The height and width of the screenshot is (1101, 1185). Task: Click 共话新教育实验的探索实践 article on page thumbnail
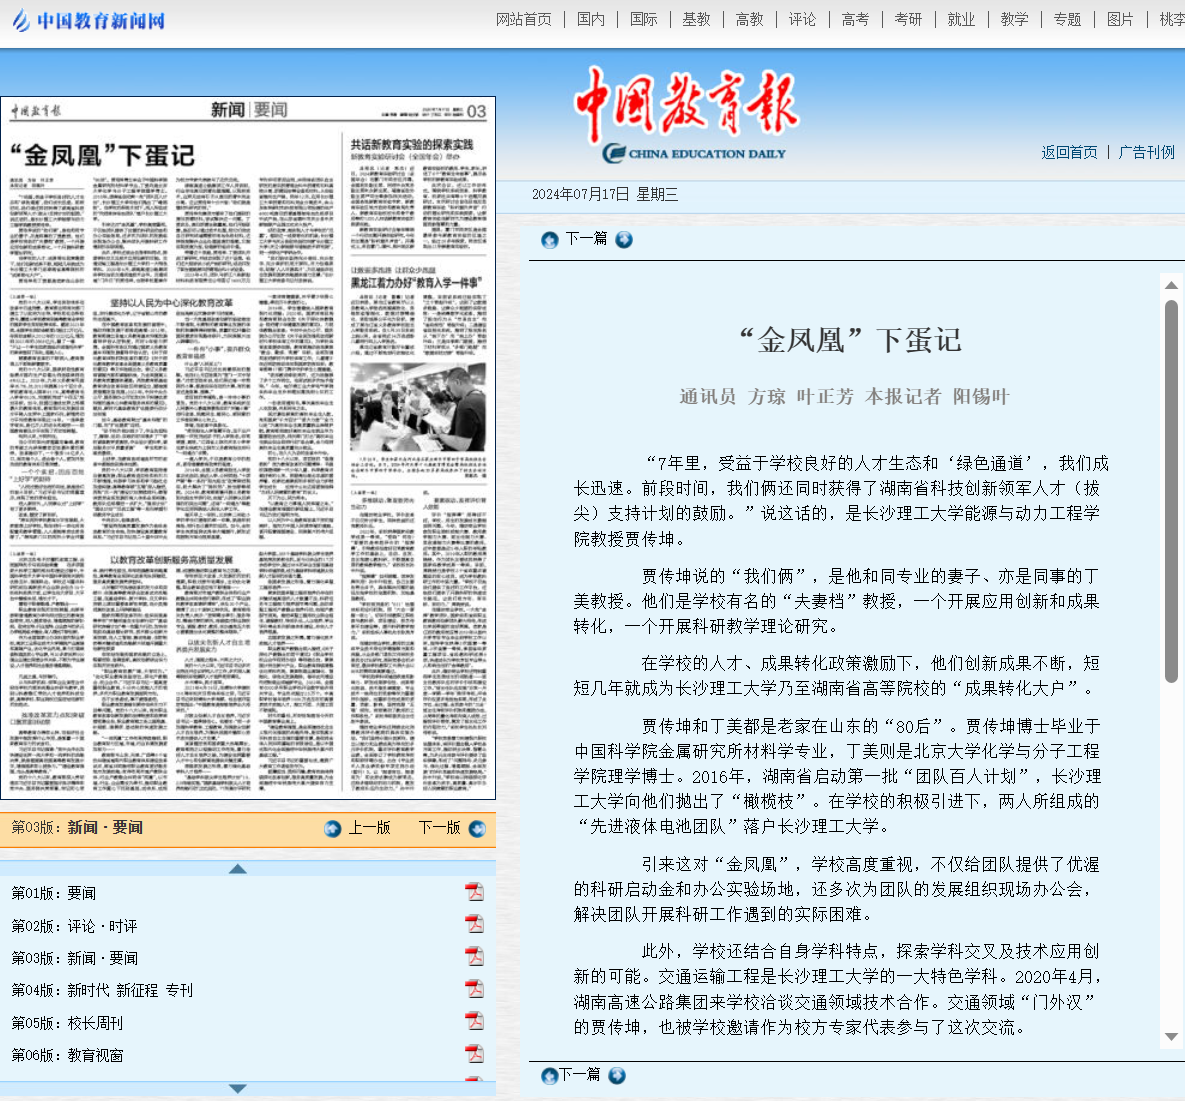click(x=411, y=144)
